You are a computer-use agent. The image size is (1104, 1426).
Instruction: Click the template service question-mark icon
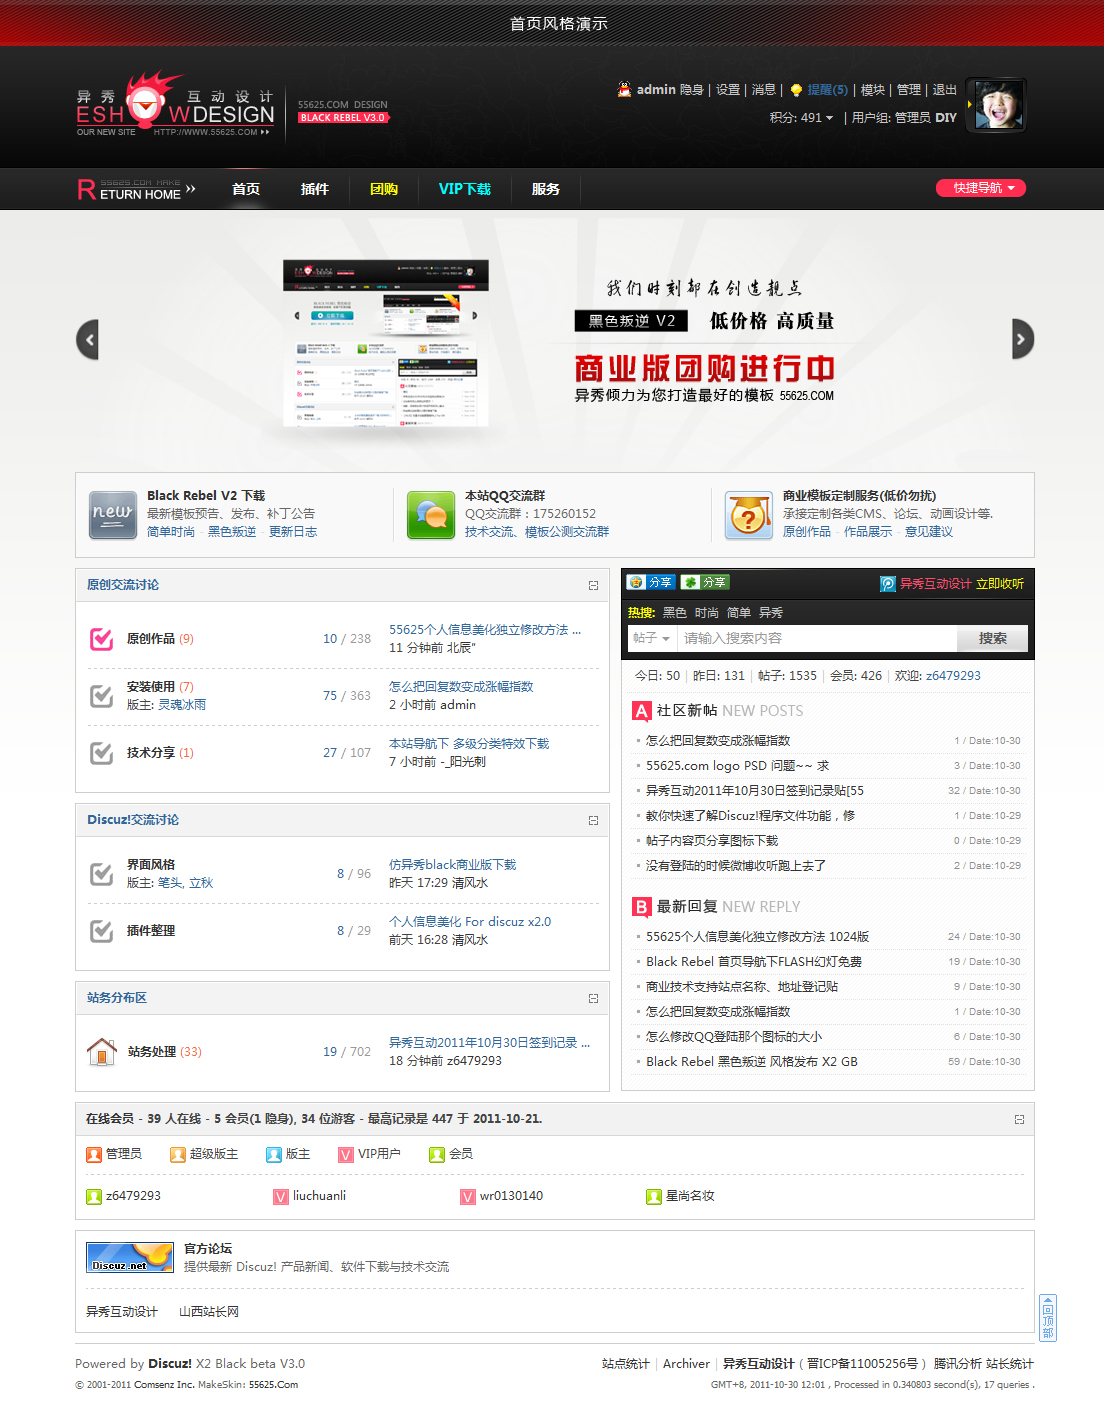[x=749, y=515]
